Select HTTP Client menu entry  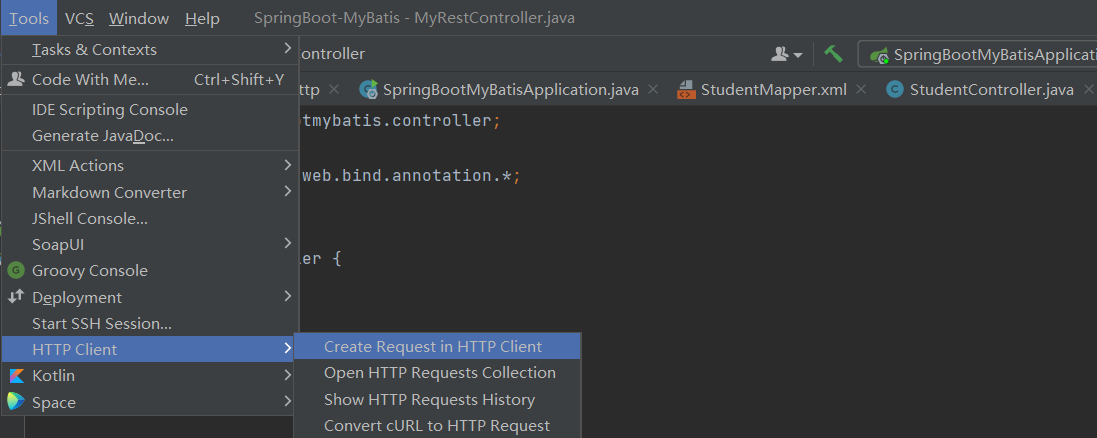150,349
